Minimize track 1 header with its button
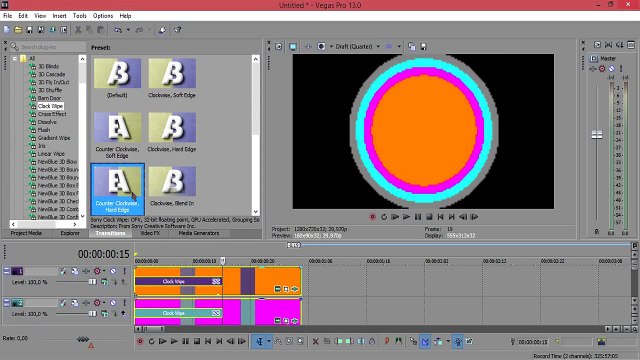This screenshot has width=640, height=360. (7, 270)
